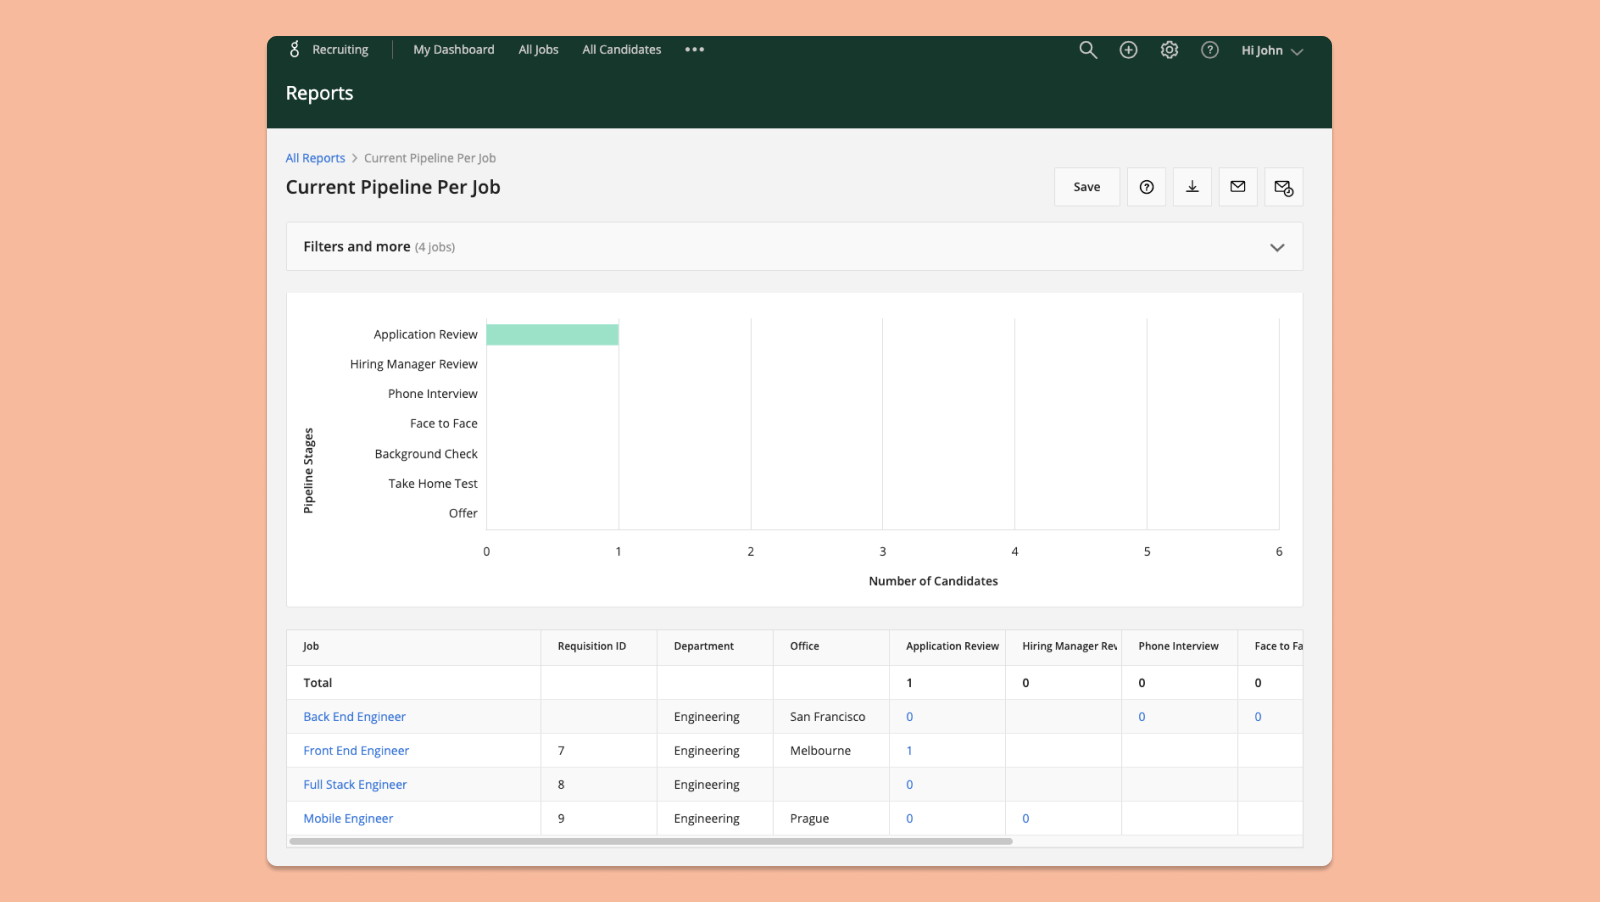Open the three-dot more navigation menu
This screenshot has width=1600, height=902.
(694, 50)
